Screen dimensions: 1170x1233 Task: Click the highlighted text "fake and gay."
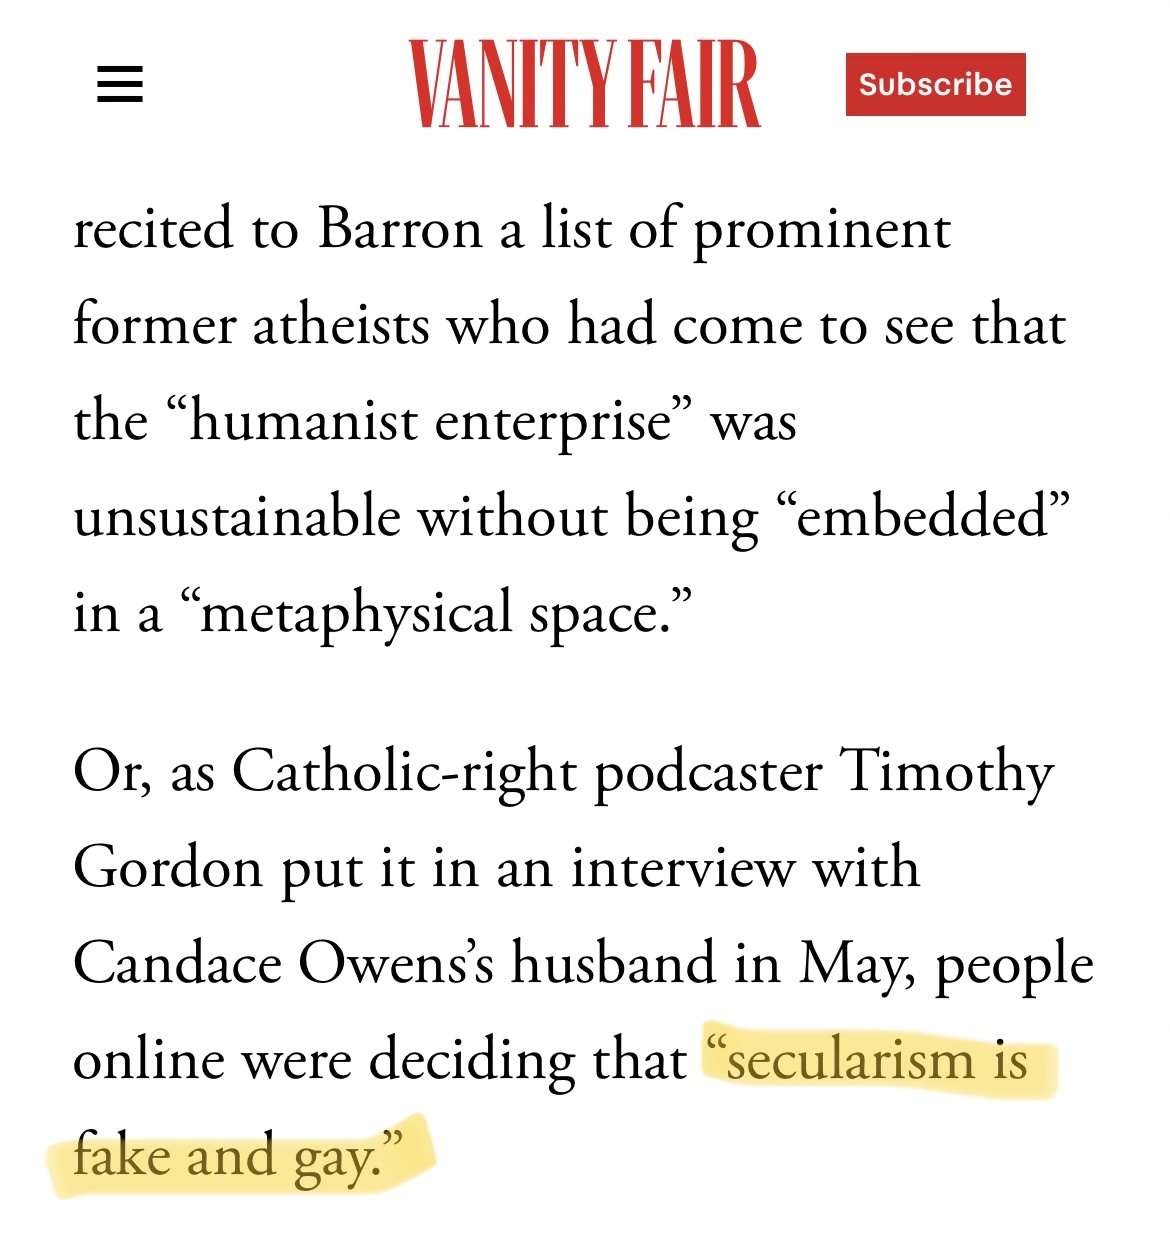237,1157
